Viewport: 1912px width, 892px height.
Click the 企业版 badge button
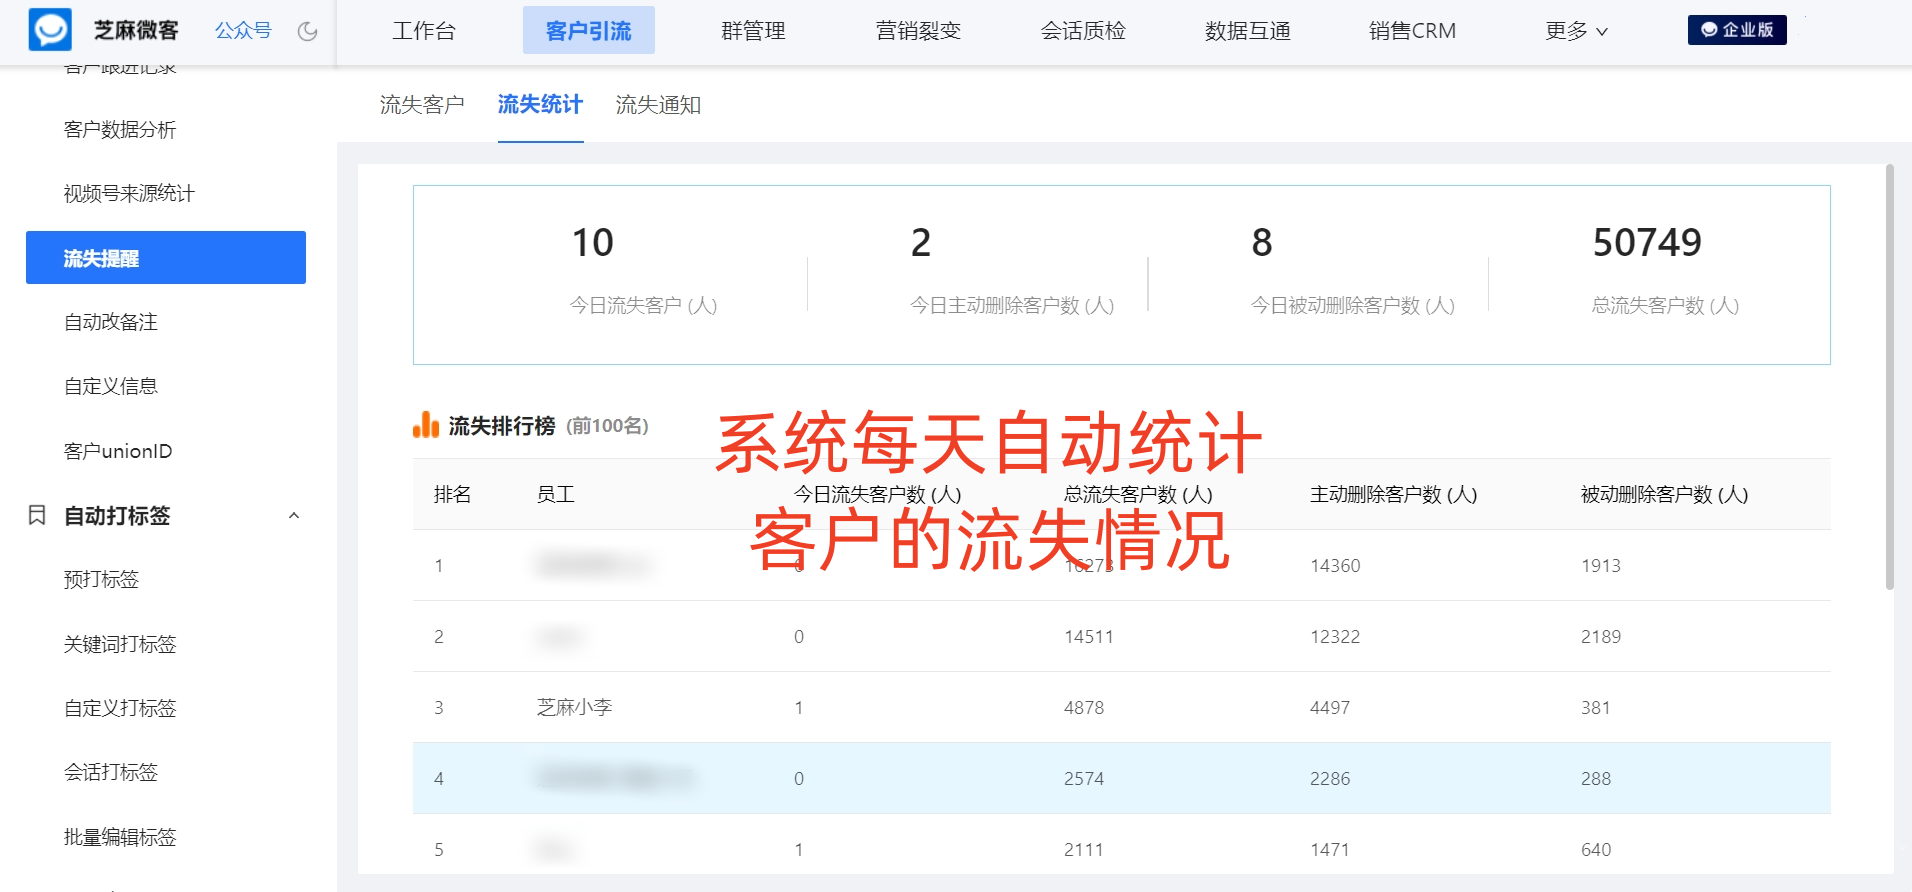coord(1737,30)
